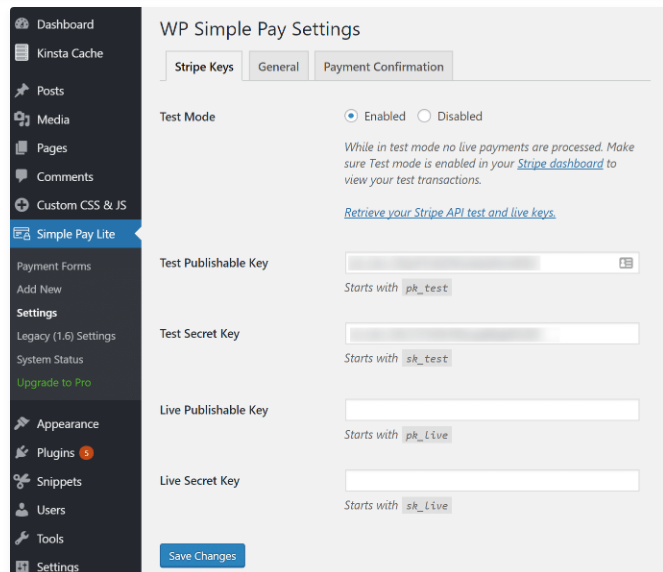This screenshot has width=663, height=572.
Task: Click the Save Changes button
Action: pos(202,556)
